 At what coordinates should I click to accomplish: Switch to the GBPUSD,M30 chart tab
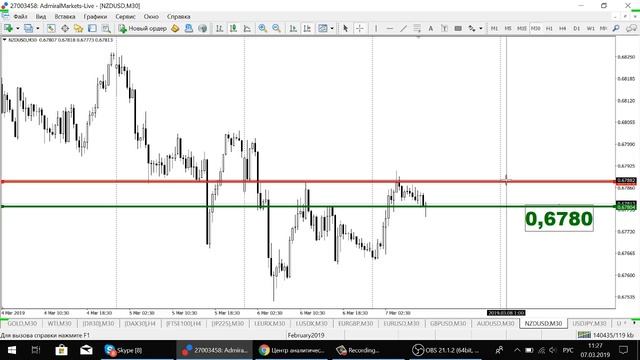pos(448,323)
